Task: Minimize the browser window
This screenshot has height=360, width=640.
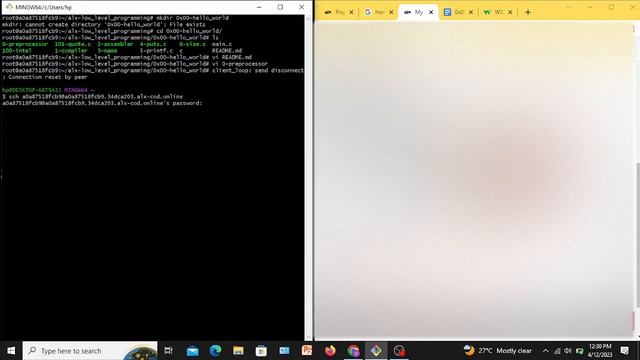Action: point(590,7)
